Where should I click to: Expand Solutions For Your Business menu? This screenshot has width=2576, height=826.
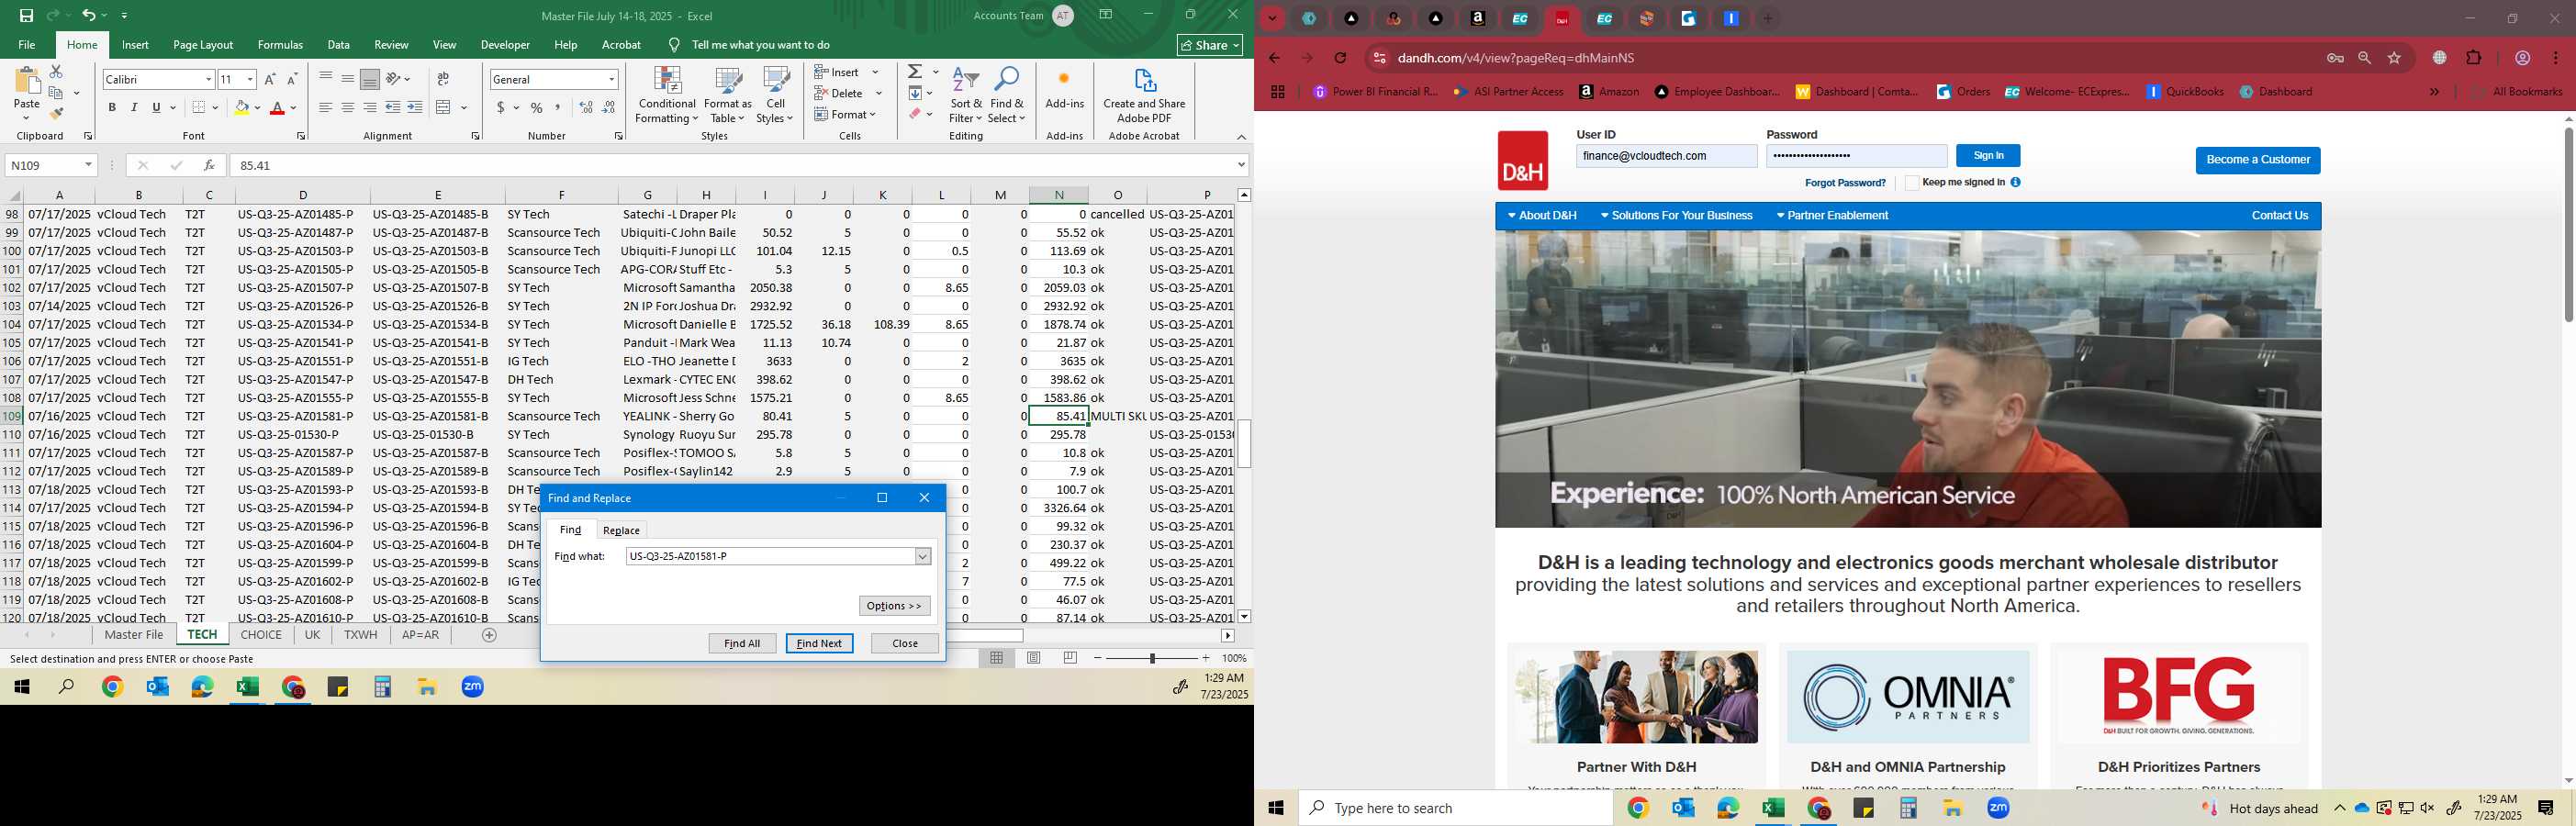[1676, 216]
